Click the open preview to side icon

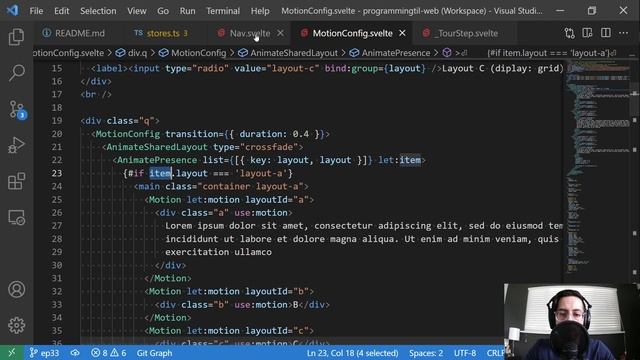pos(587,33)
